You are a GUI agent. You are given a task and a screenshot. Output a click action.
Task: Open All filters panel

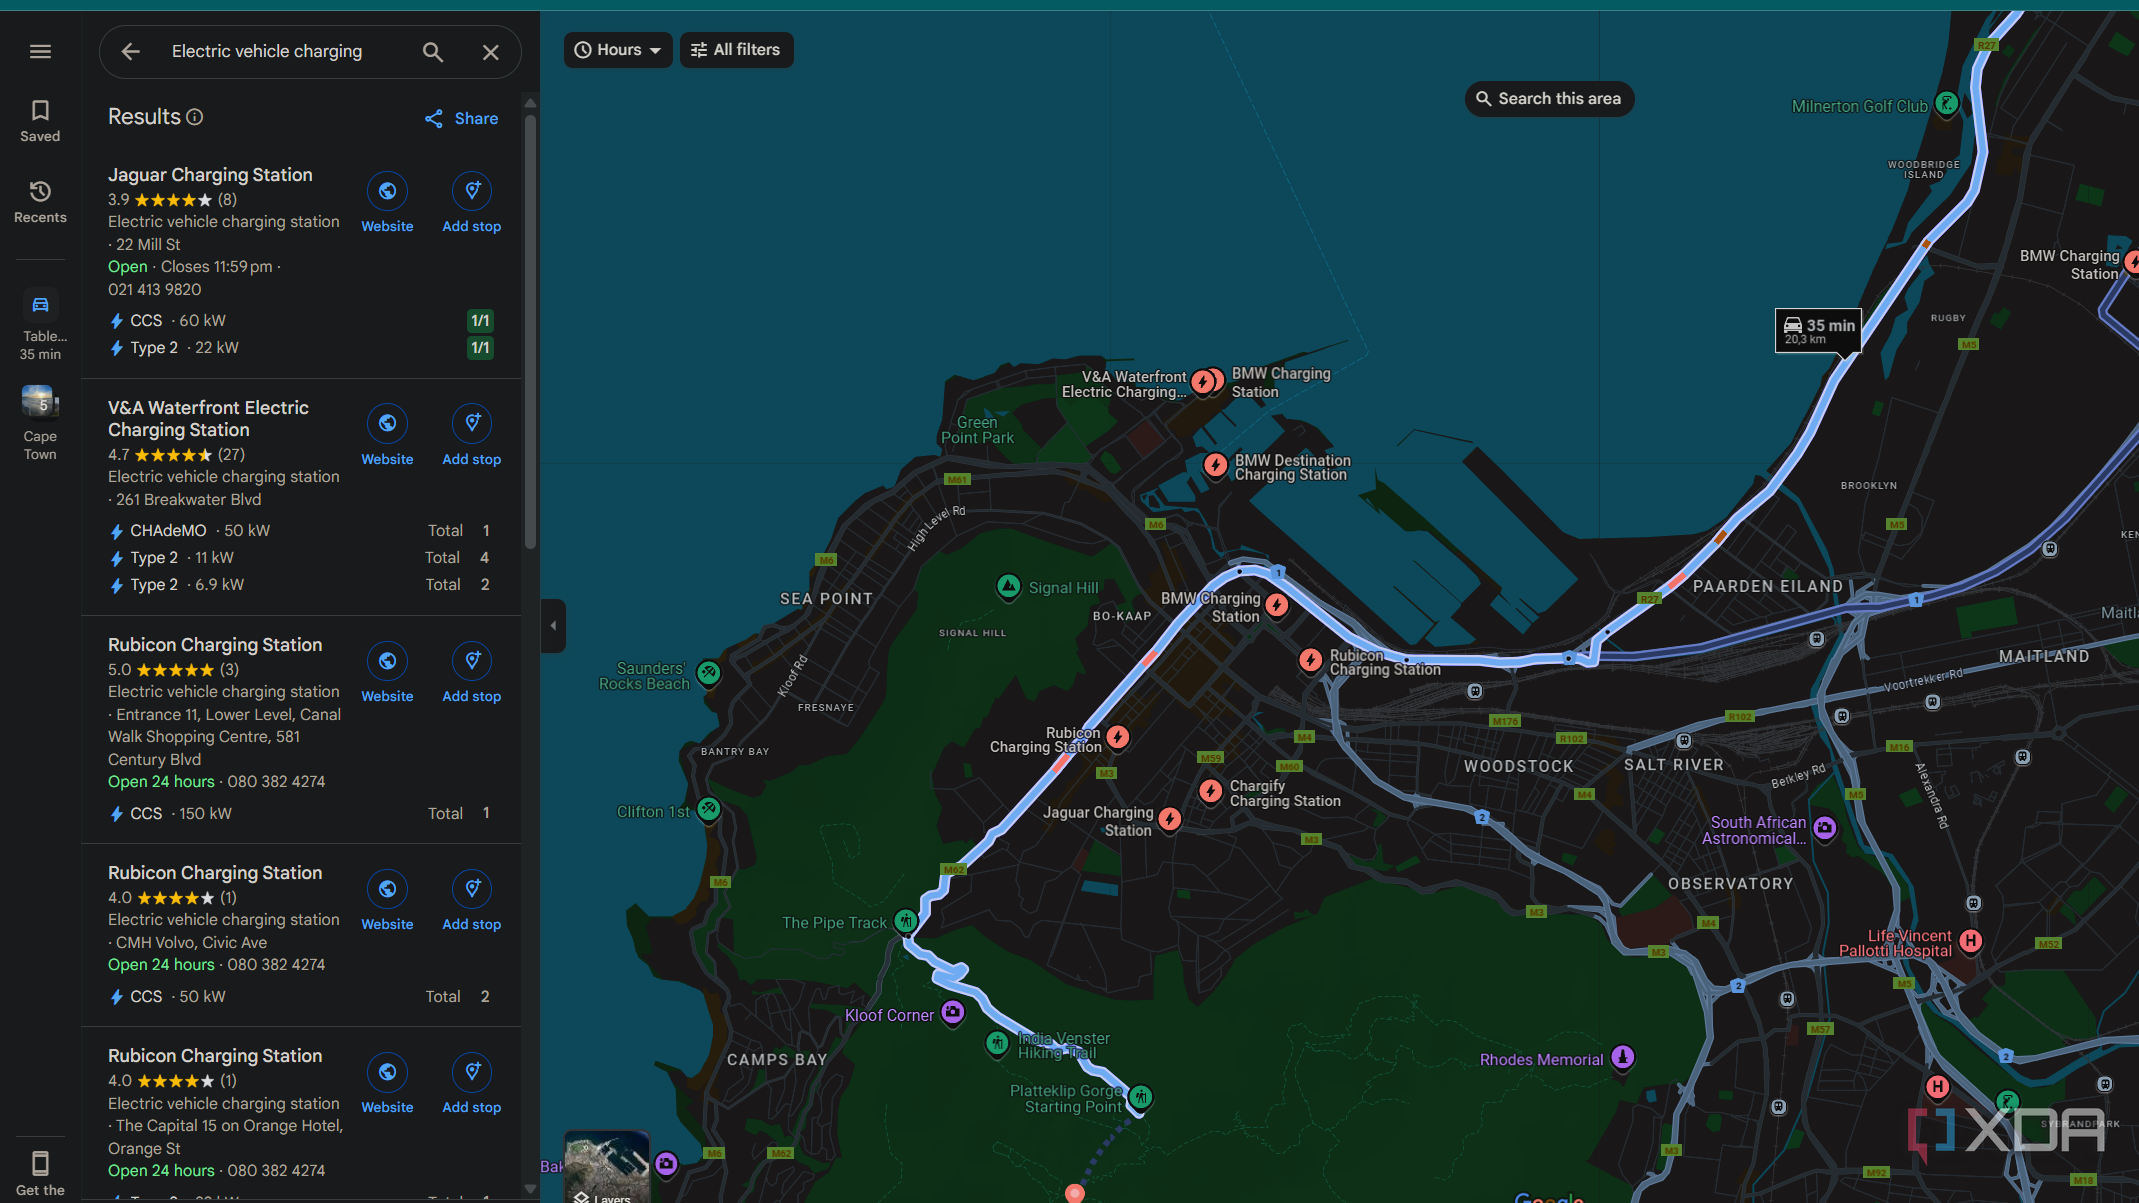pos(737,50)
